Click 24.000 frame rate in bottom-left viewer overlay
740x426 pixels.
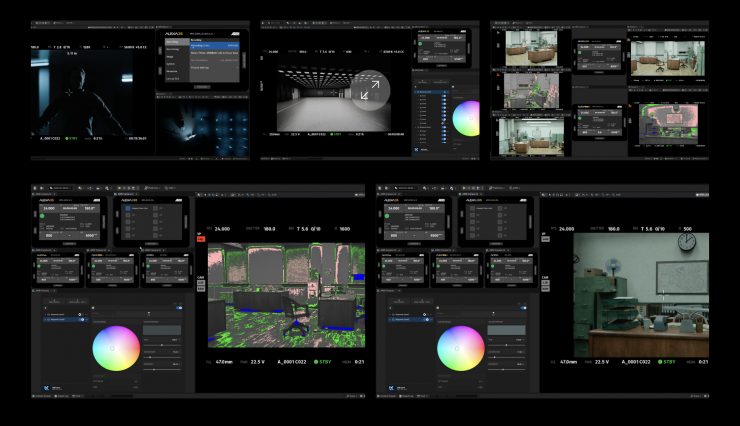tap(222, 229)
